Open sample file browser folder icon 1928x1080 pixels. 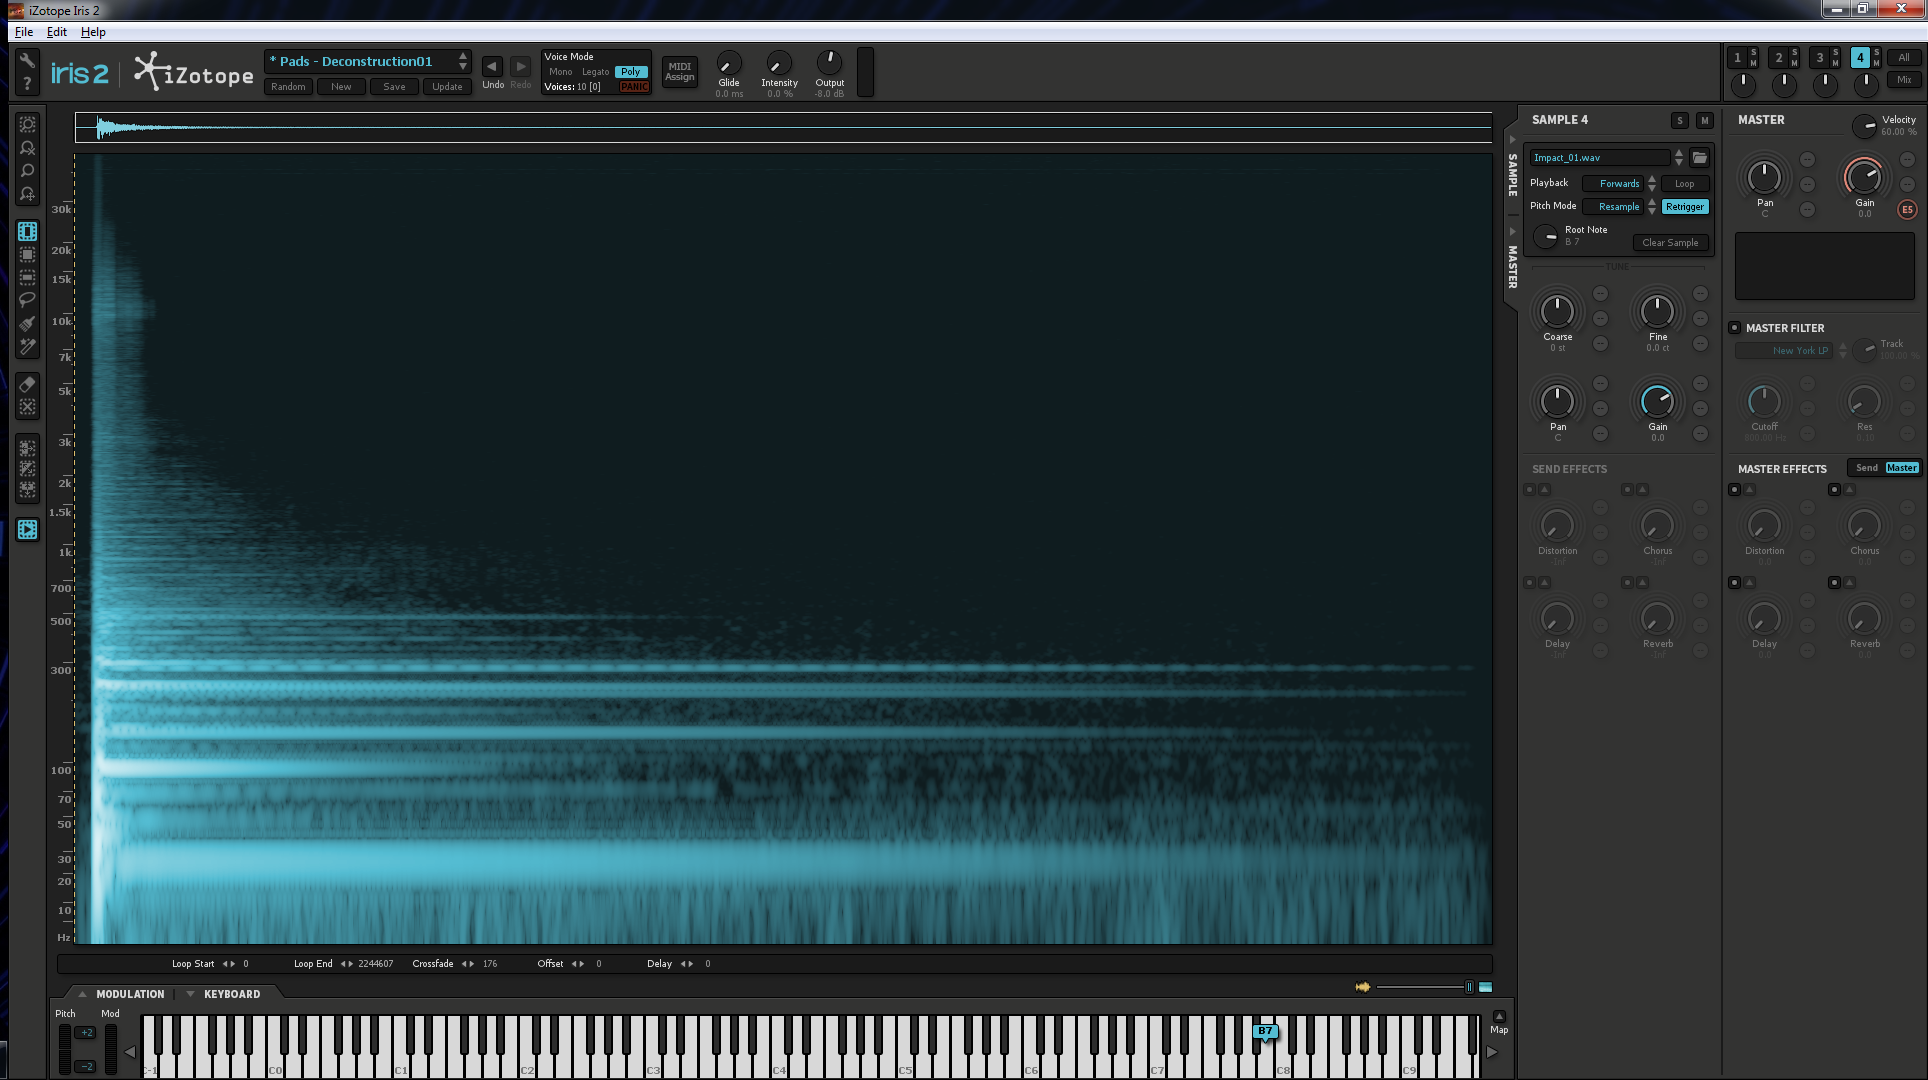[1699, 158]
